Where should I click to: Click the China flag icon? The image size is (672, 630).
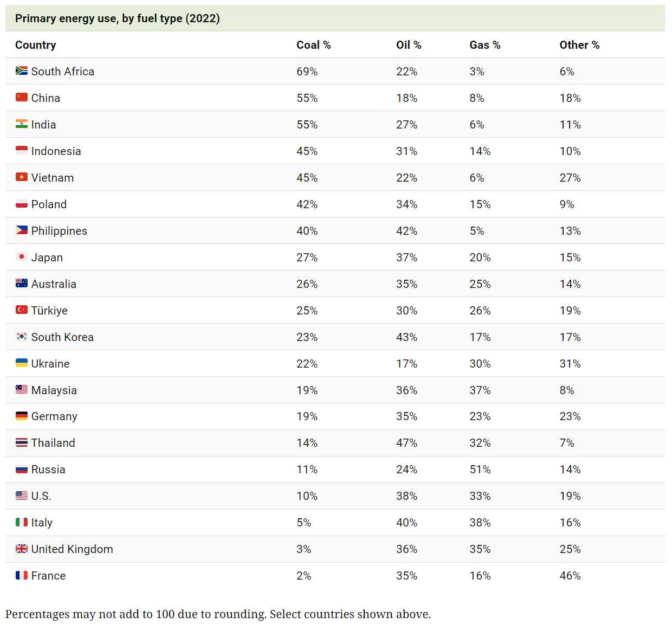click(x=21, y=97)
